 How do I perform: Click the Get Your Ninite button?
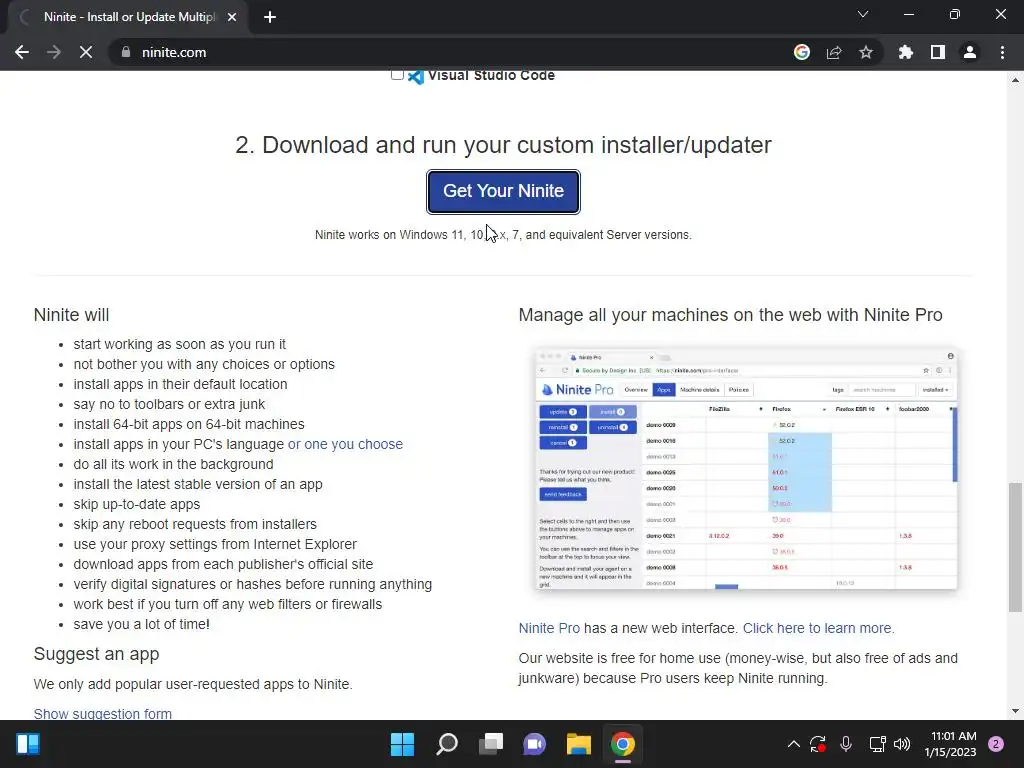click(504, 191)
